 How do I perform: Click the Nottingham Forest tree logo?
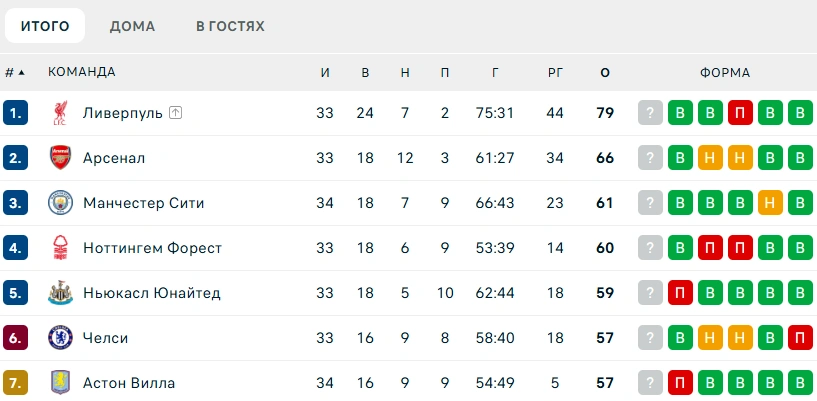click(60, 247)
